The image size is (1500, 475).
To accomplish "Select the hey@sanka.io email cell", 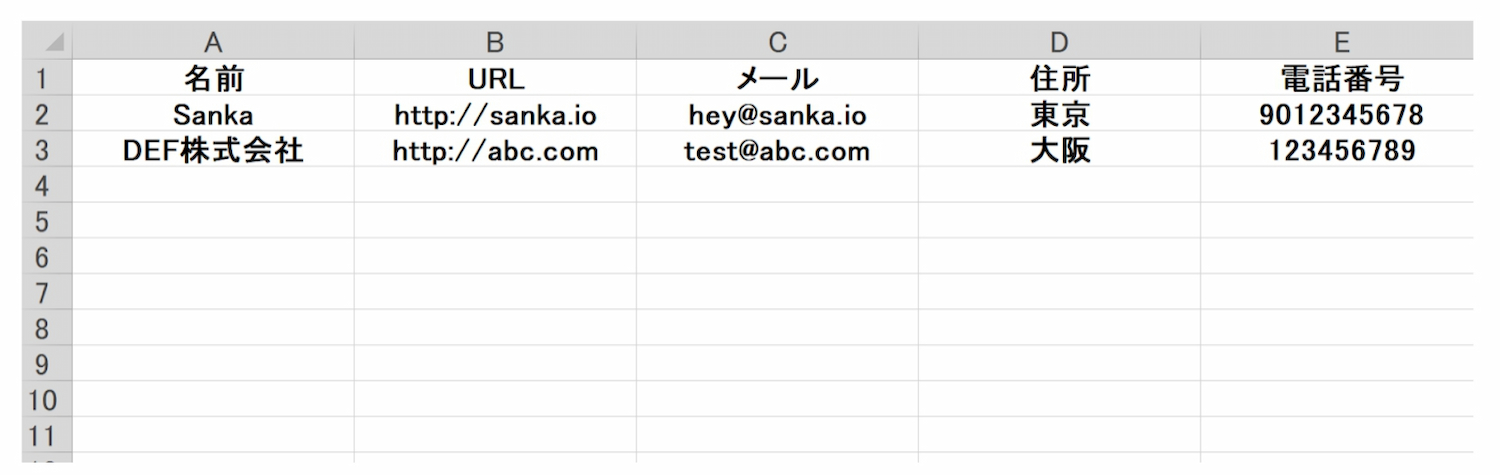I will click(x=777, y=115).
